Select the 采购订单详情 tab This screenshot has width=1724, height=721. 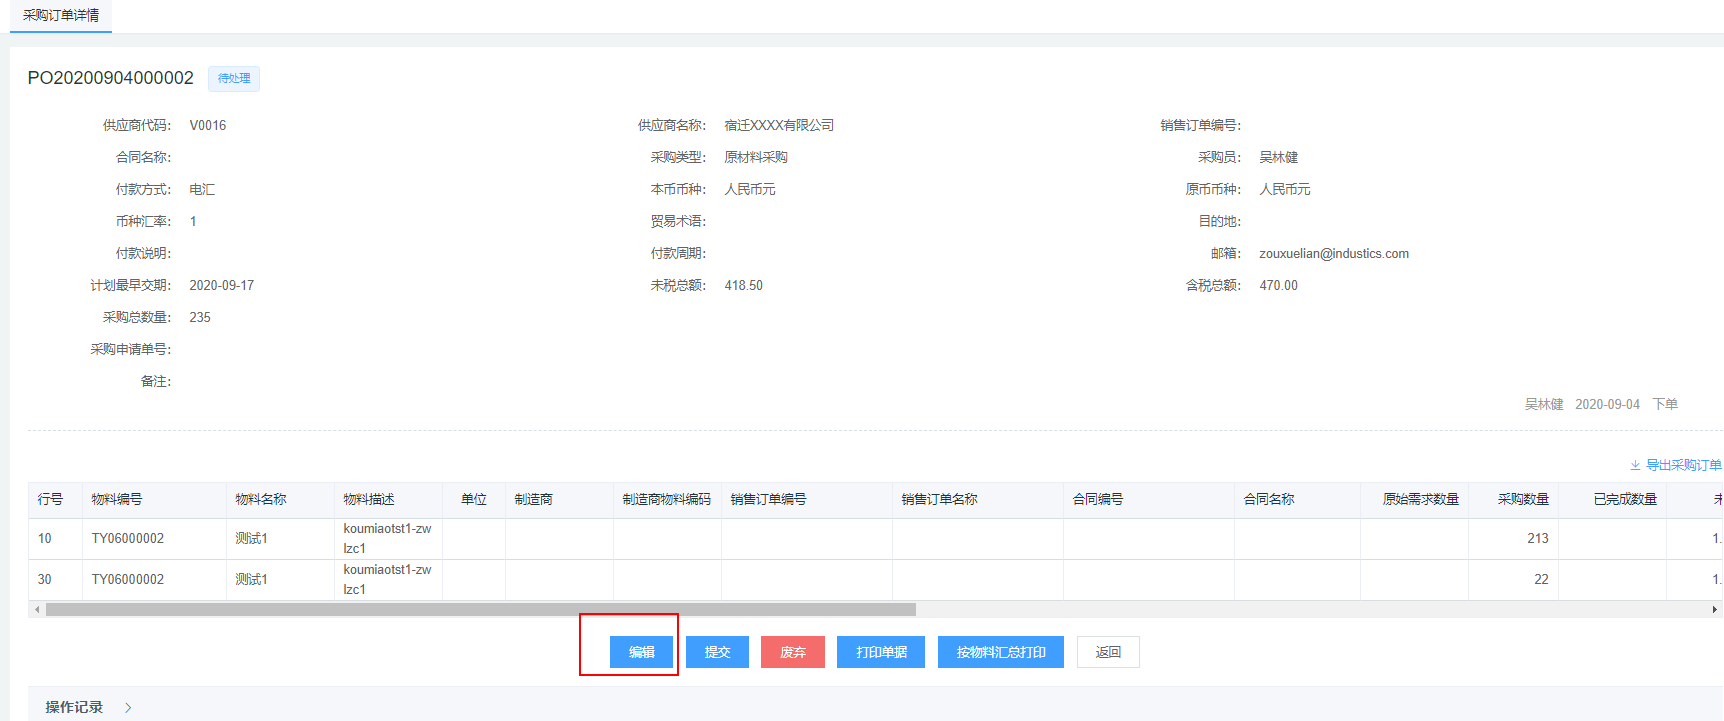coord(61,16)
